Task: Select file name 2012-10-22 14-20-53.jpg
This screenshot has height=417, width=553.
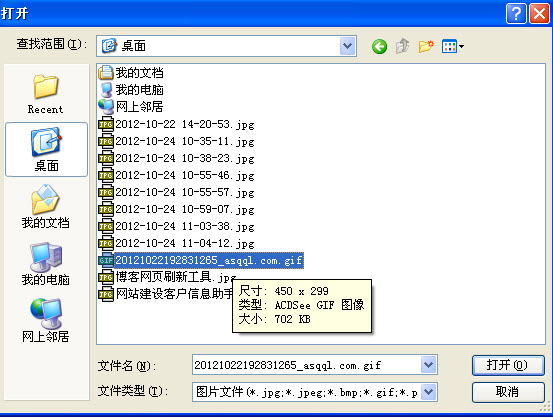Action: click(185, 124)
